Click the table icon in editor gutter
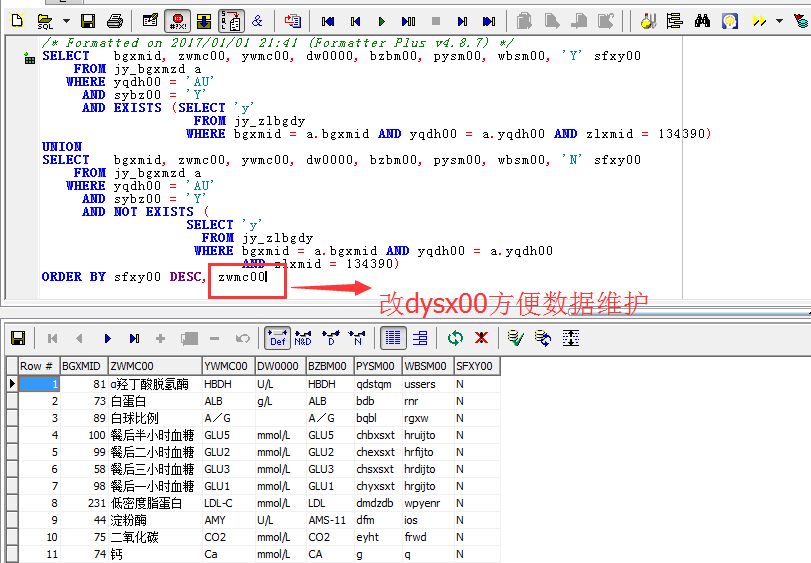 point(29,59)
